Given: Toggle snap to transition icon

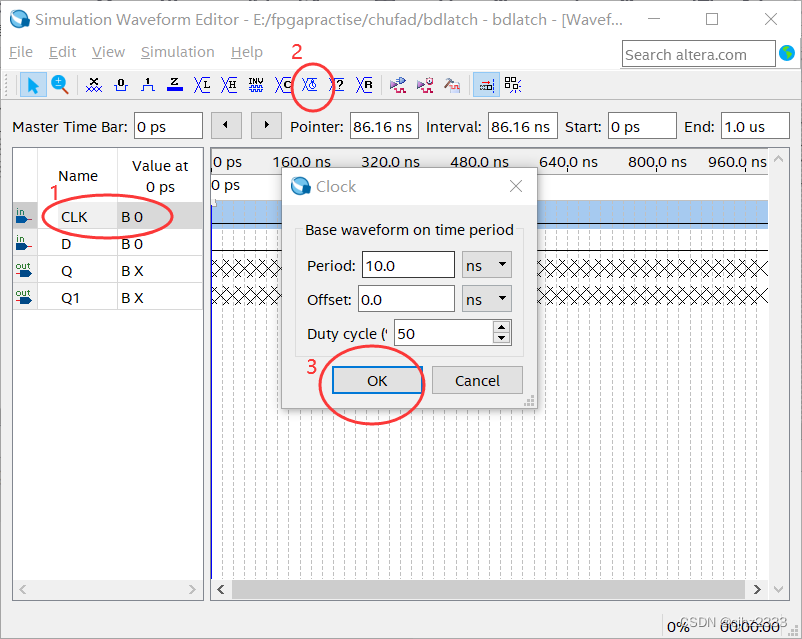Looking at the screenshot, I should [513, 85].
